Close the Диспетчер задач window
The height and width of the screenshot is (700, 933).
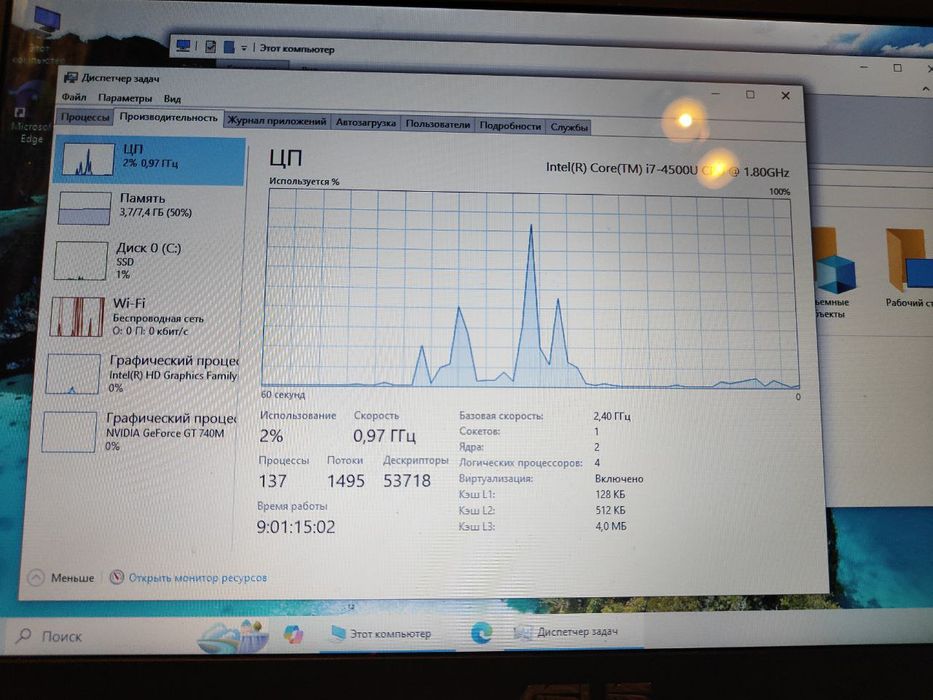785,96
